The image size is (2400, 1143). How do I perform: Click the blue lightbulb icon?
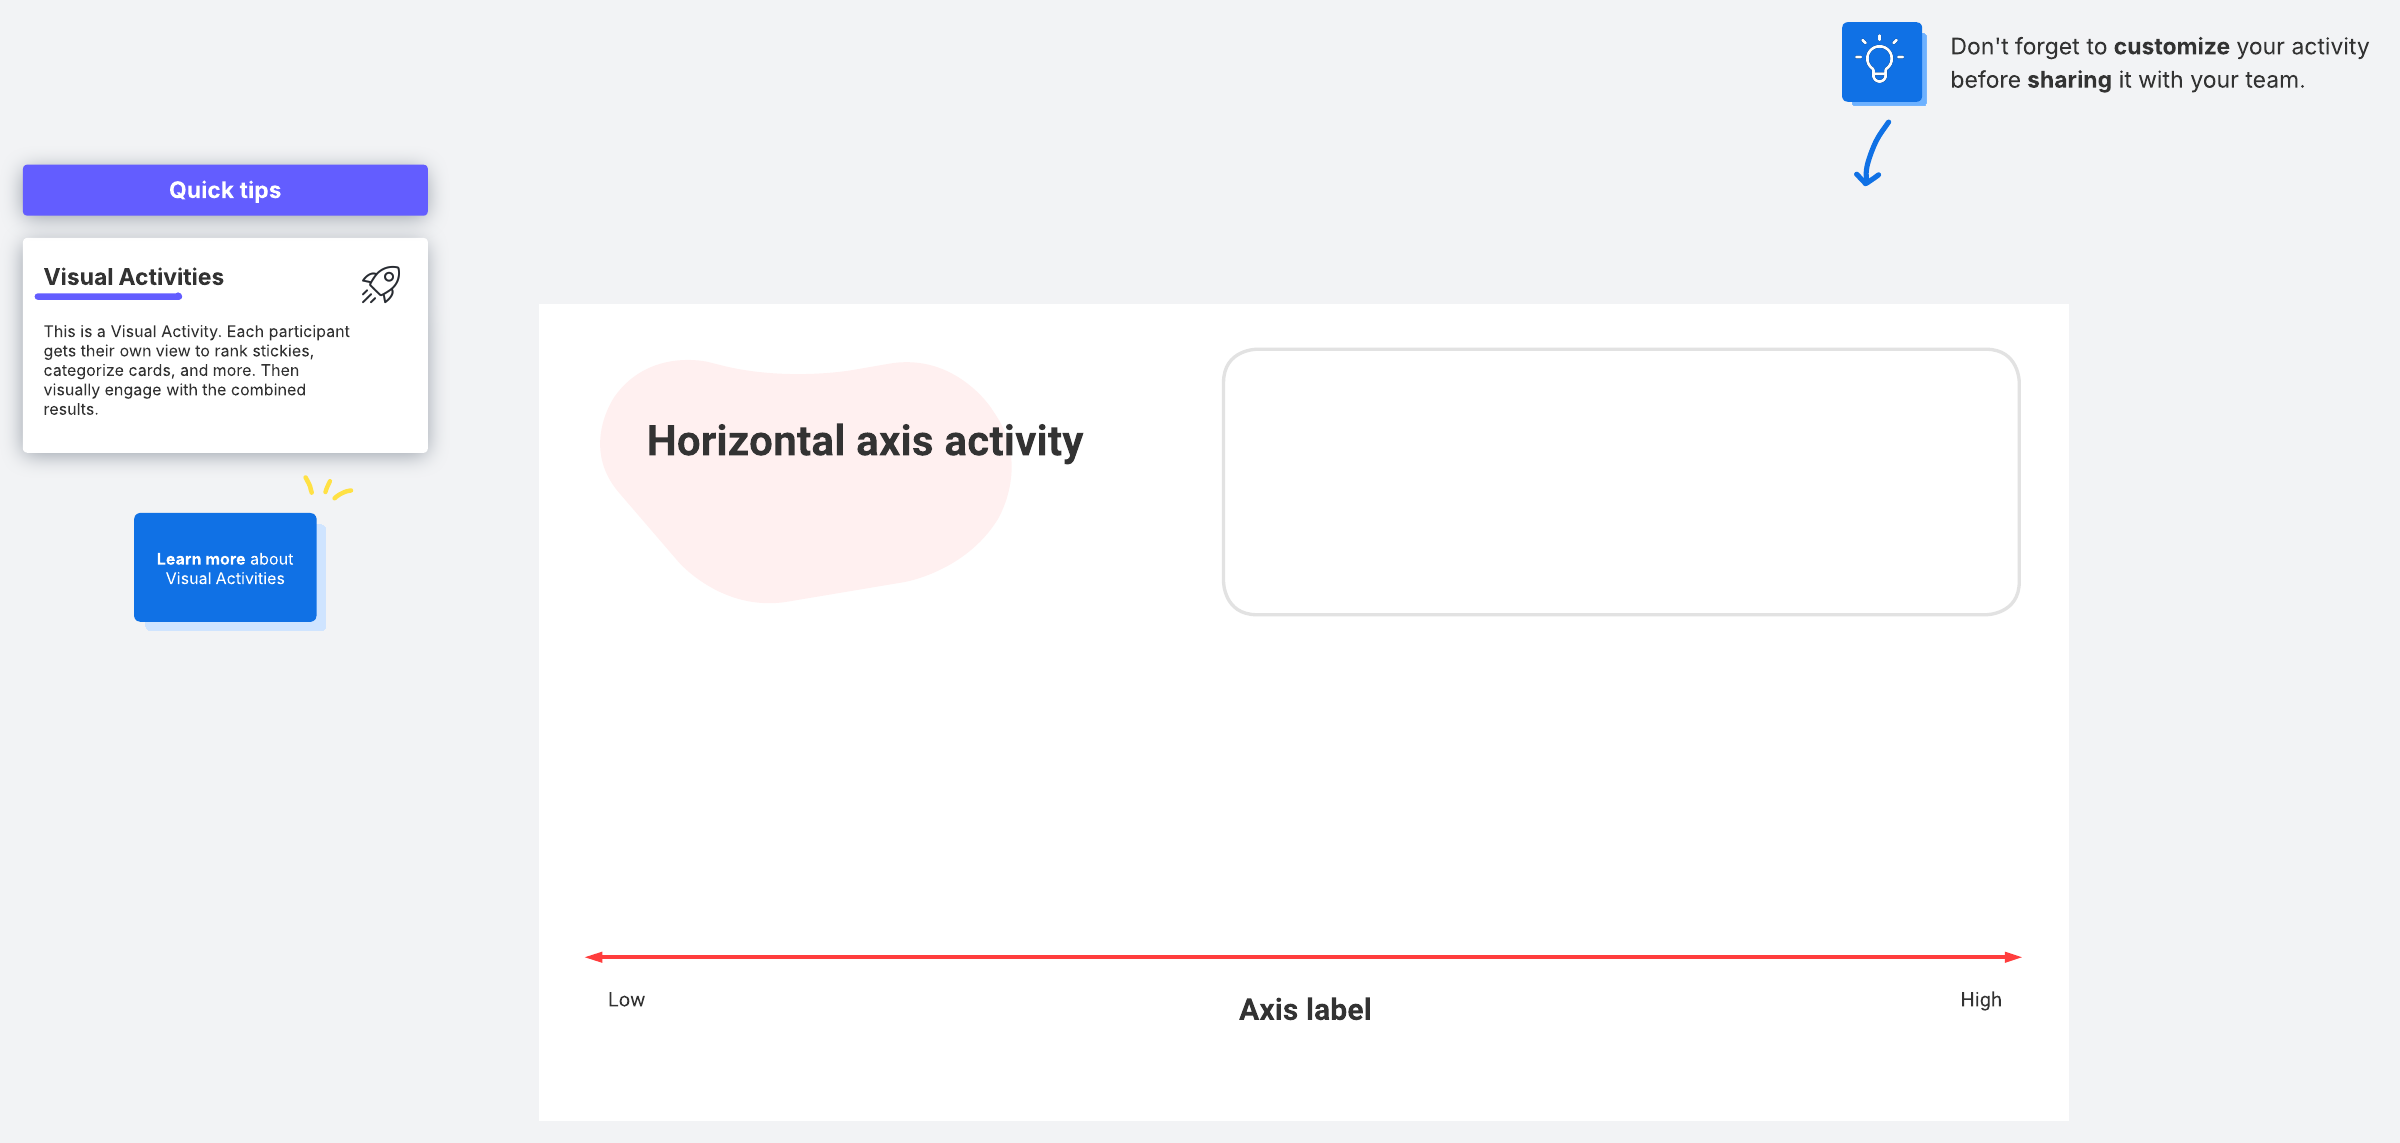(x=1881, y=61)
